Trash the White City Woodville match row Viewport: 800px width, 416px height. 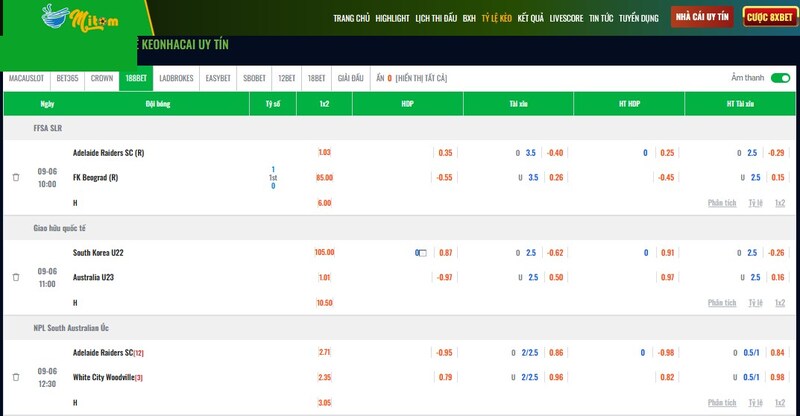[x=16, y=377]
